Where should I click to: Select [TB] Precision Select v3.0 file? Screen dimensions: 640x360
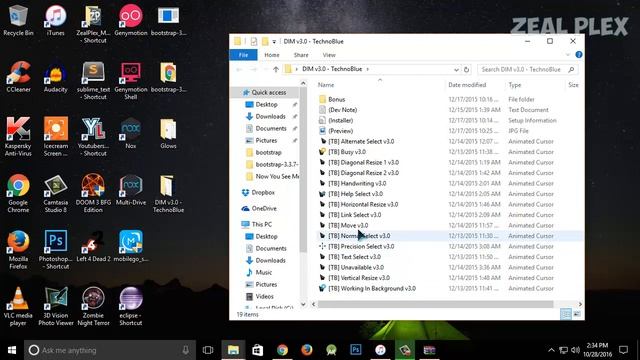361,246
